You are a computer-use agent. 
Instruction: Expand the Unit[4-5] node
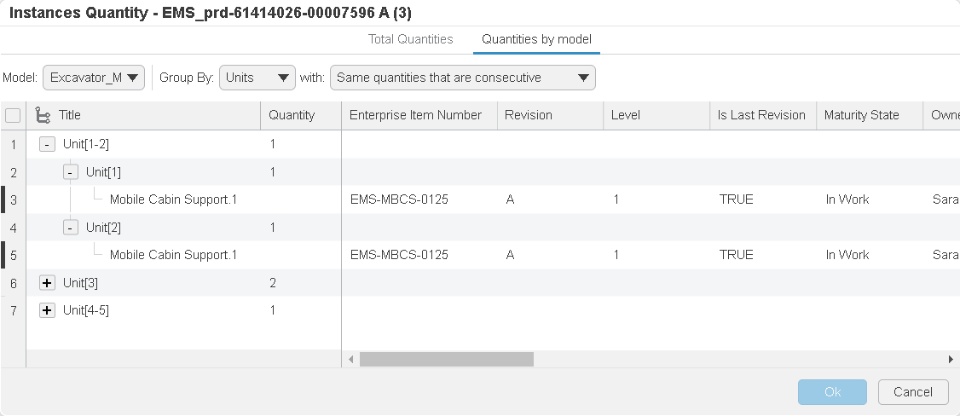(x=46, y=311)
